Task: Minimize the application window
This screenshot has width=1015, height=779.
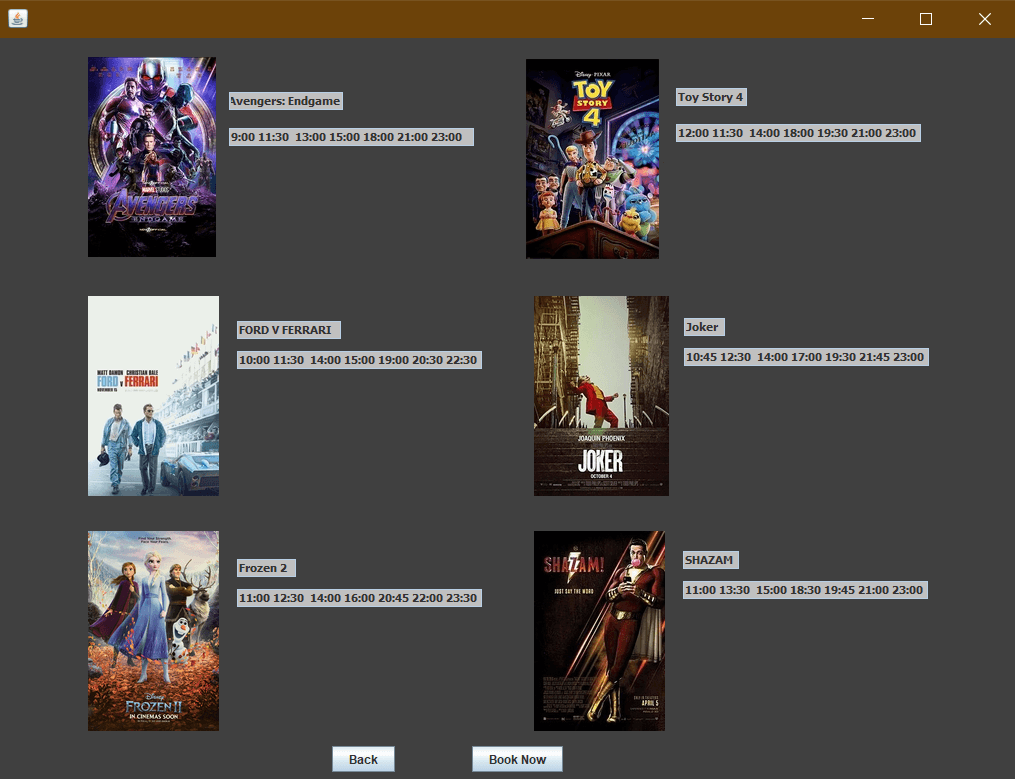Action: [868, 19]
